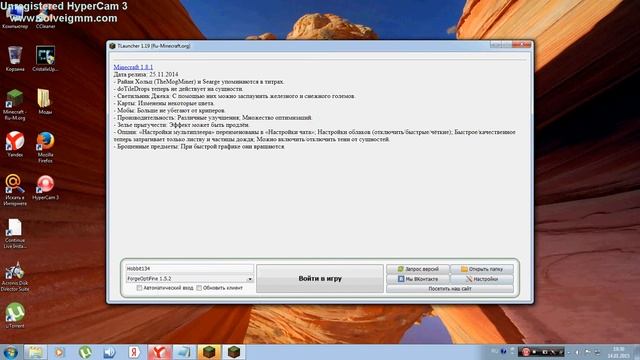Switch to second Minecraft block taskbar button
Image resolution: width=640 pixels, height=360 pixels.
234,352
